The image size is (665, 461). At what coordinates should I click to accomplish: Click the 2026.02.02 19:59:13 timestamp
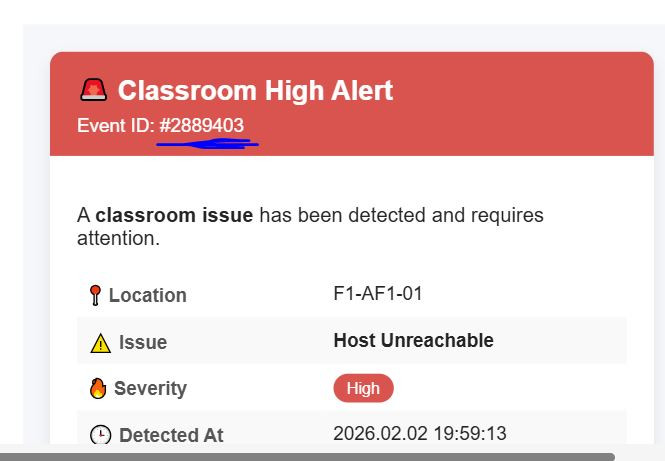420,433
